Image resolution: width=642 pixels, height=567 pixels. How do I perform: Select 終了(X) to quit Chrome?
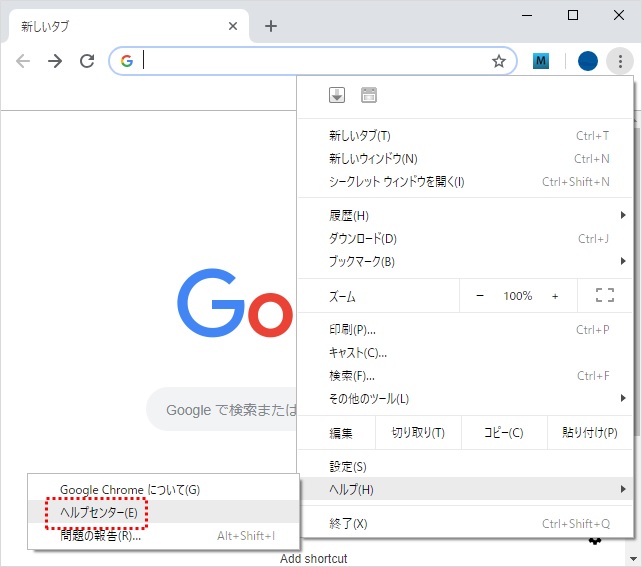coord(465,524)
